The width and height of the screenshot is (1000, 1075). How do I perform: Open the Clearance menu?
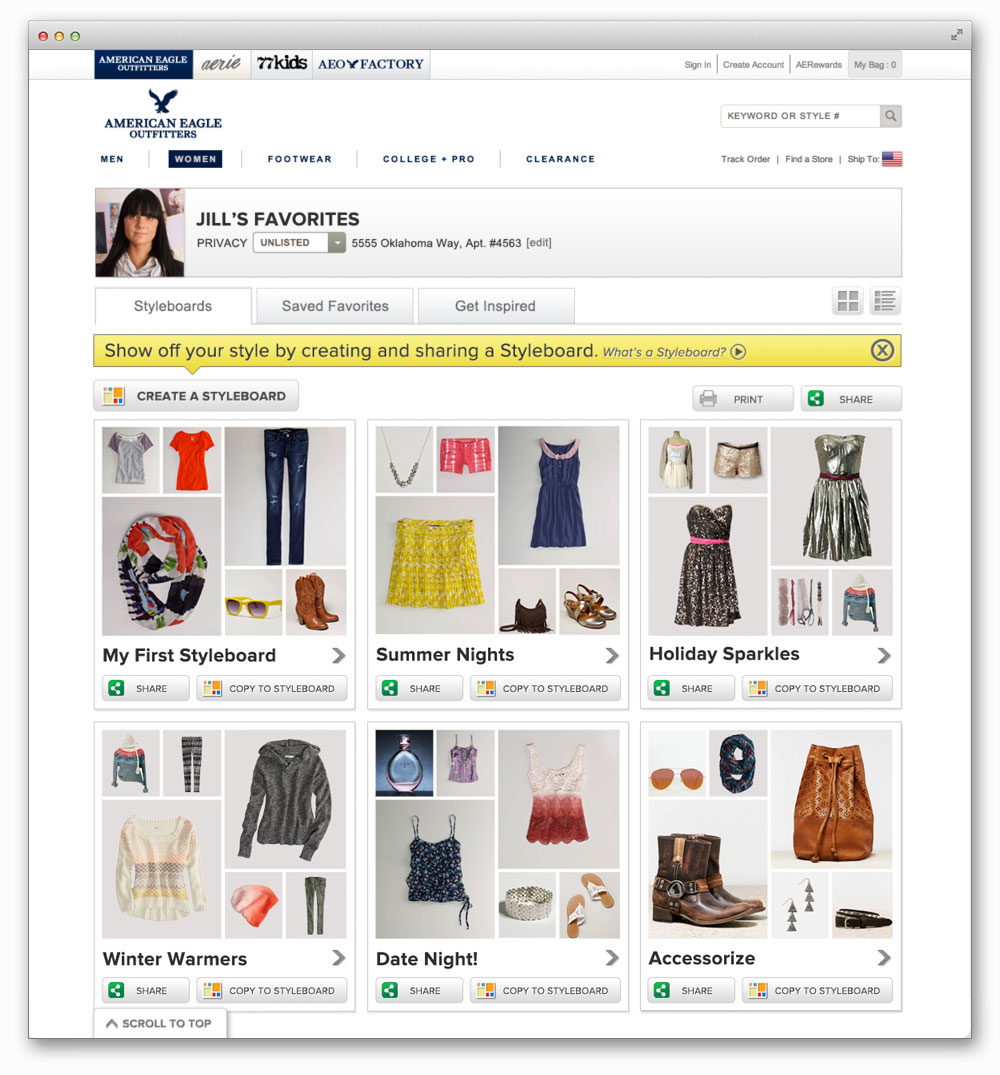pos(561,159)
